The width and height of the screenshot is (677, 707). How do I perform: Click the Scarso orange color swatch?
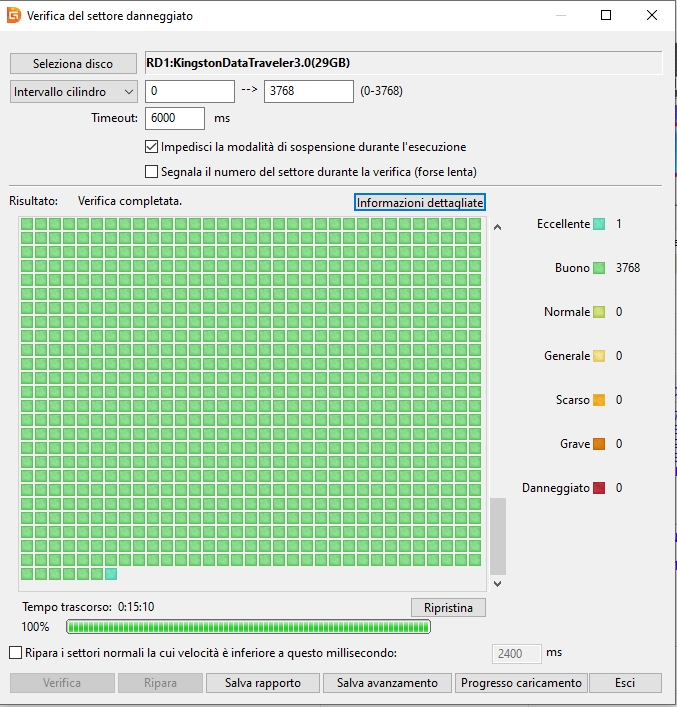599,400
